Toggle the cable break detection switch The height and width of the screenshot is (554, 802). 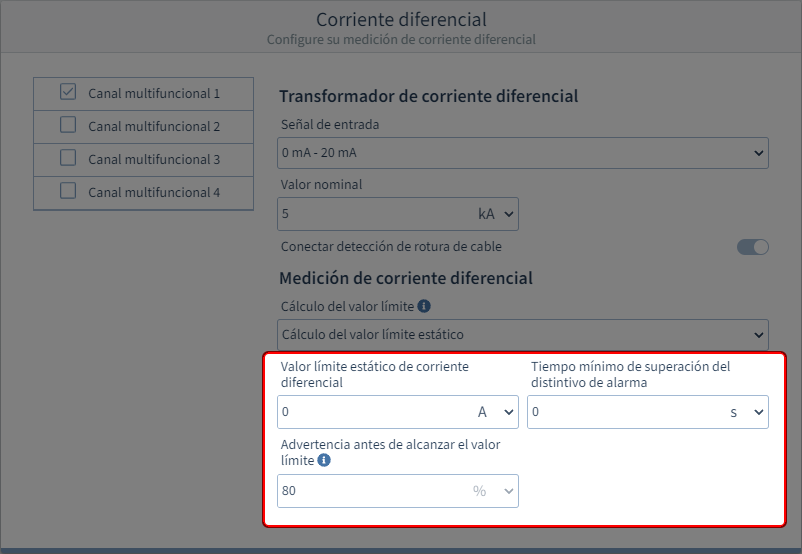click(752, 247)
